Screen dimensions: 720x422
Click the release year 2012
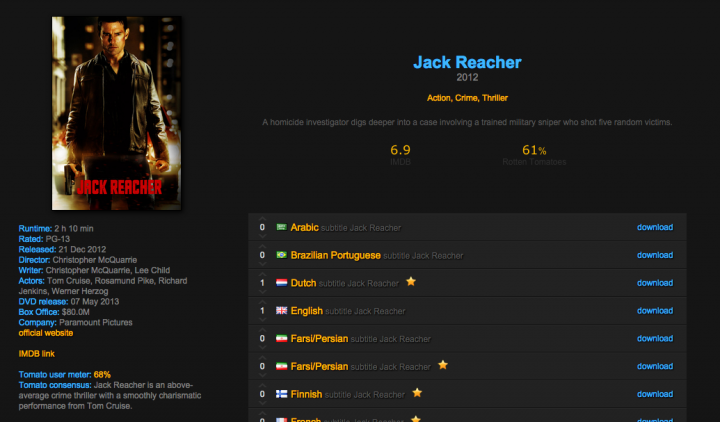point(467,77)
